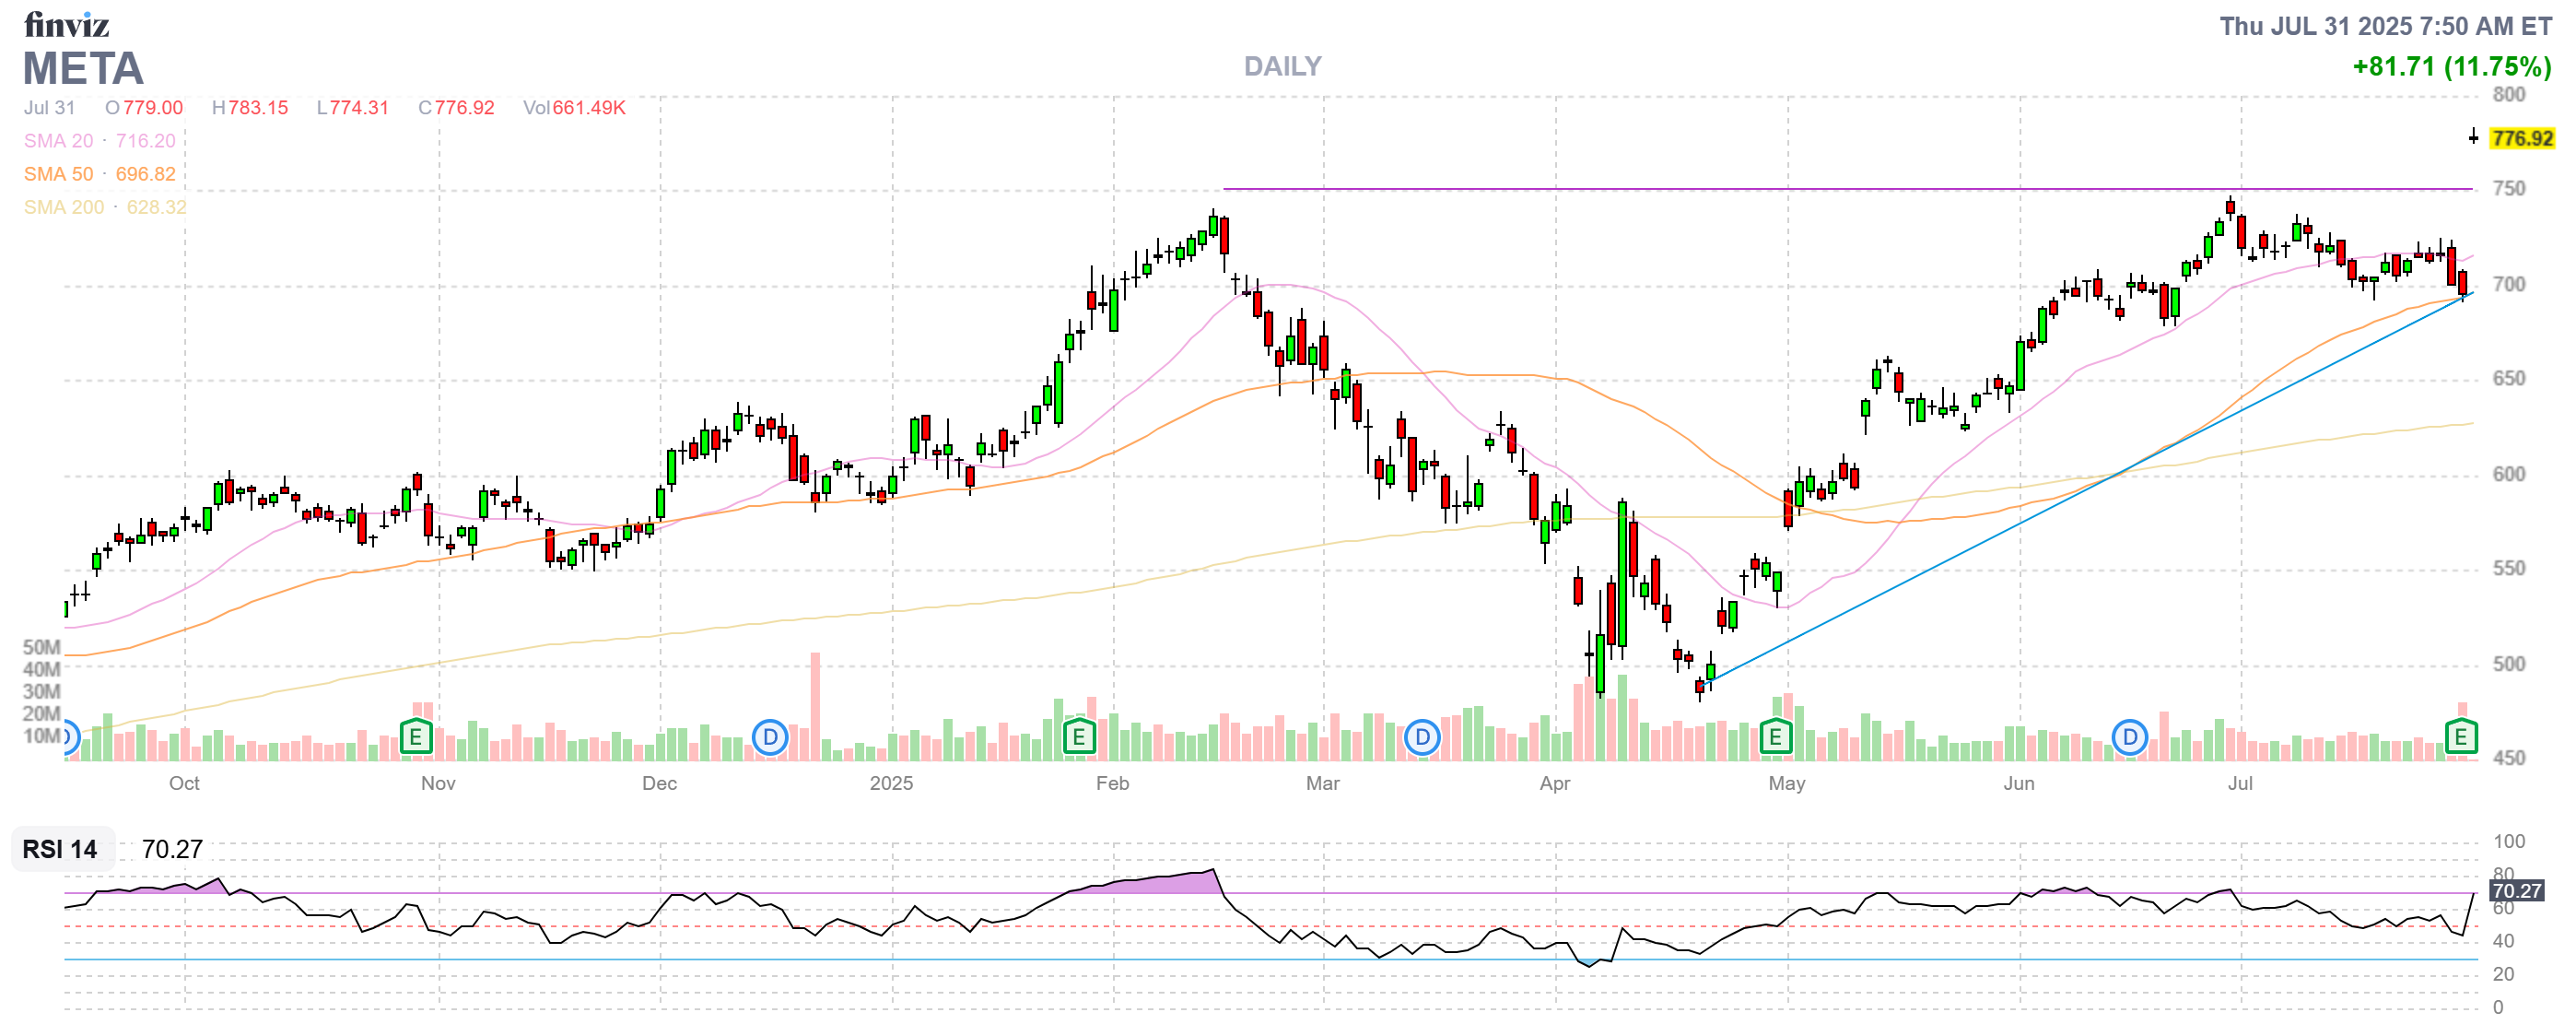
Task: Click the SMA 20 indicator label
Action: (x=58, y=141)
